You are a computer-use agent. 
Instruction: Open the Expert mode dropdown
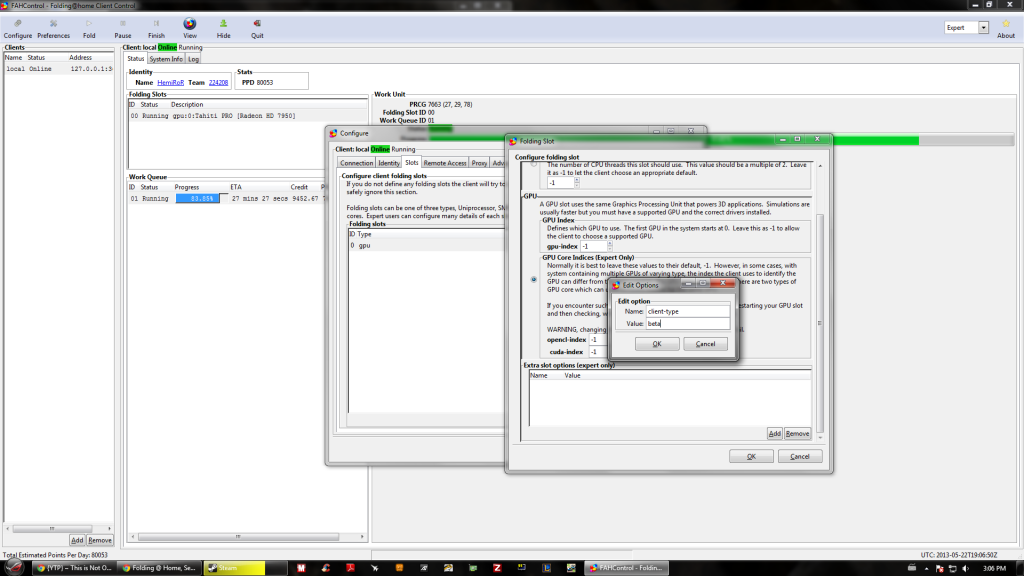click(x=983, y=27)
